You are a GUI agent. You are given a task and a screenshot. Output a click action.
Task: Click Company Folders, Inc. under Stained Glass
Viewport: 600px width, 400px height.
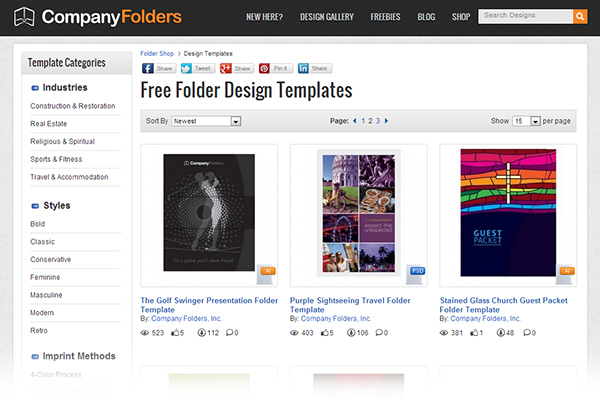(486, 318)
